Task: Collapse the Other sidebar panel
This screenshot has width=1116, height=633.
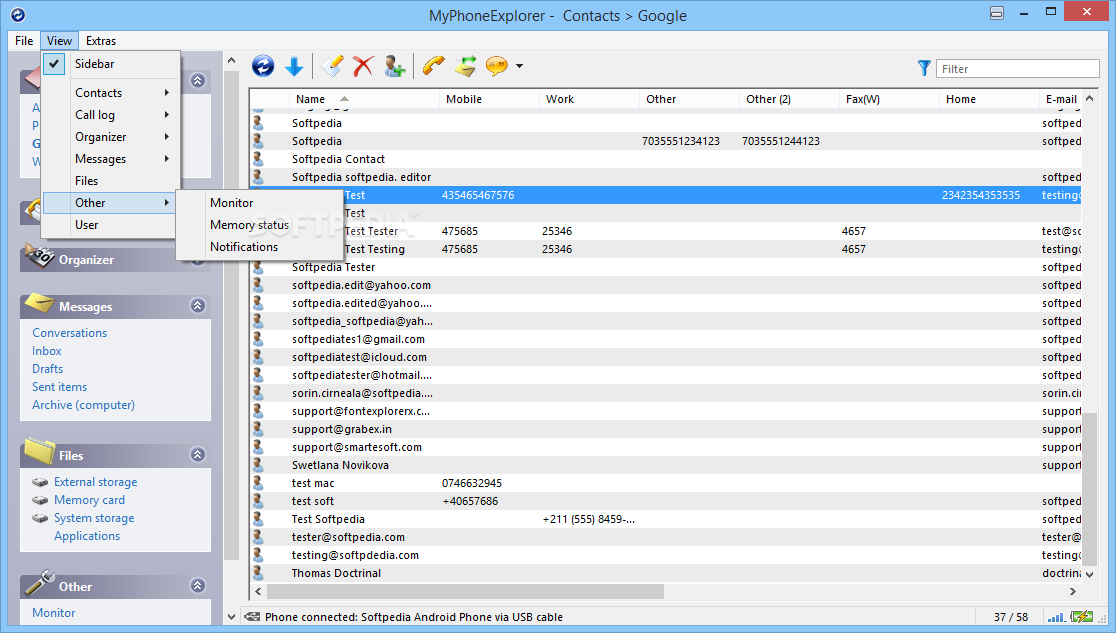Action: click(x=198, y=585)
